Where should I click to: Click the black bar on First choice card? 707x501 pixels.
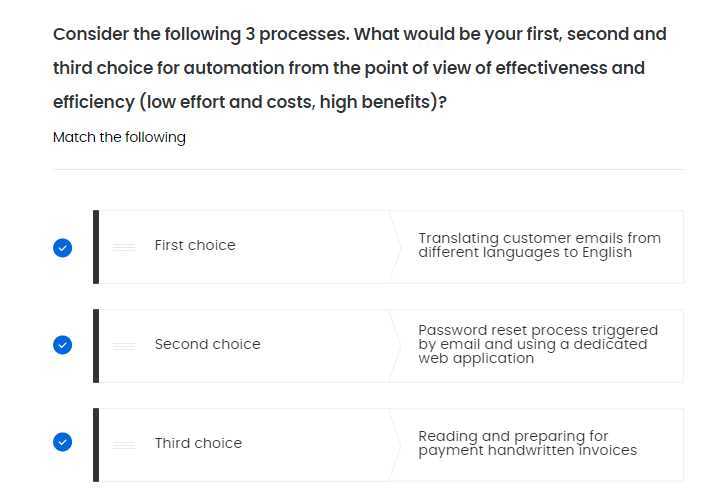(x=96, y=247)
